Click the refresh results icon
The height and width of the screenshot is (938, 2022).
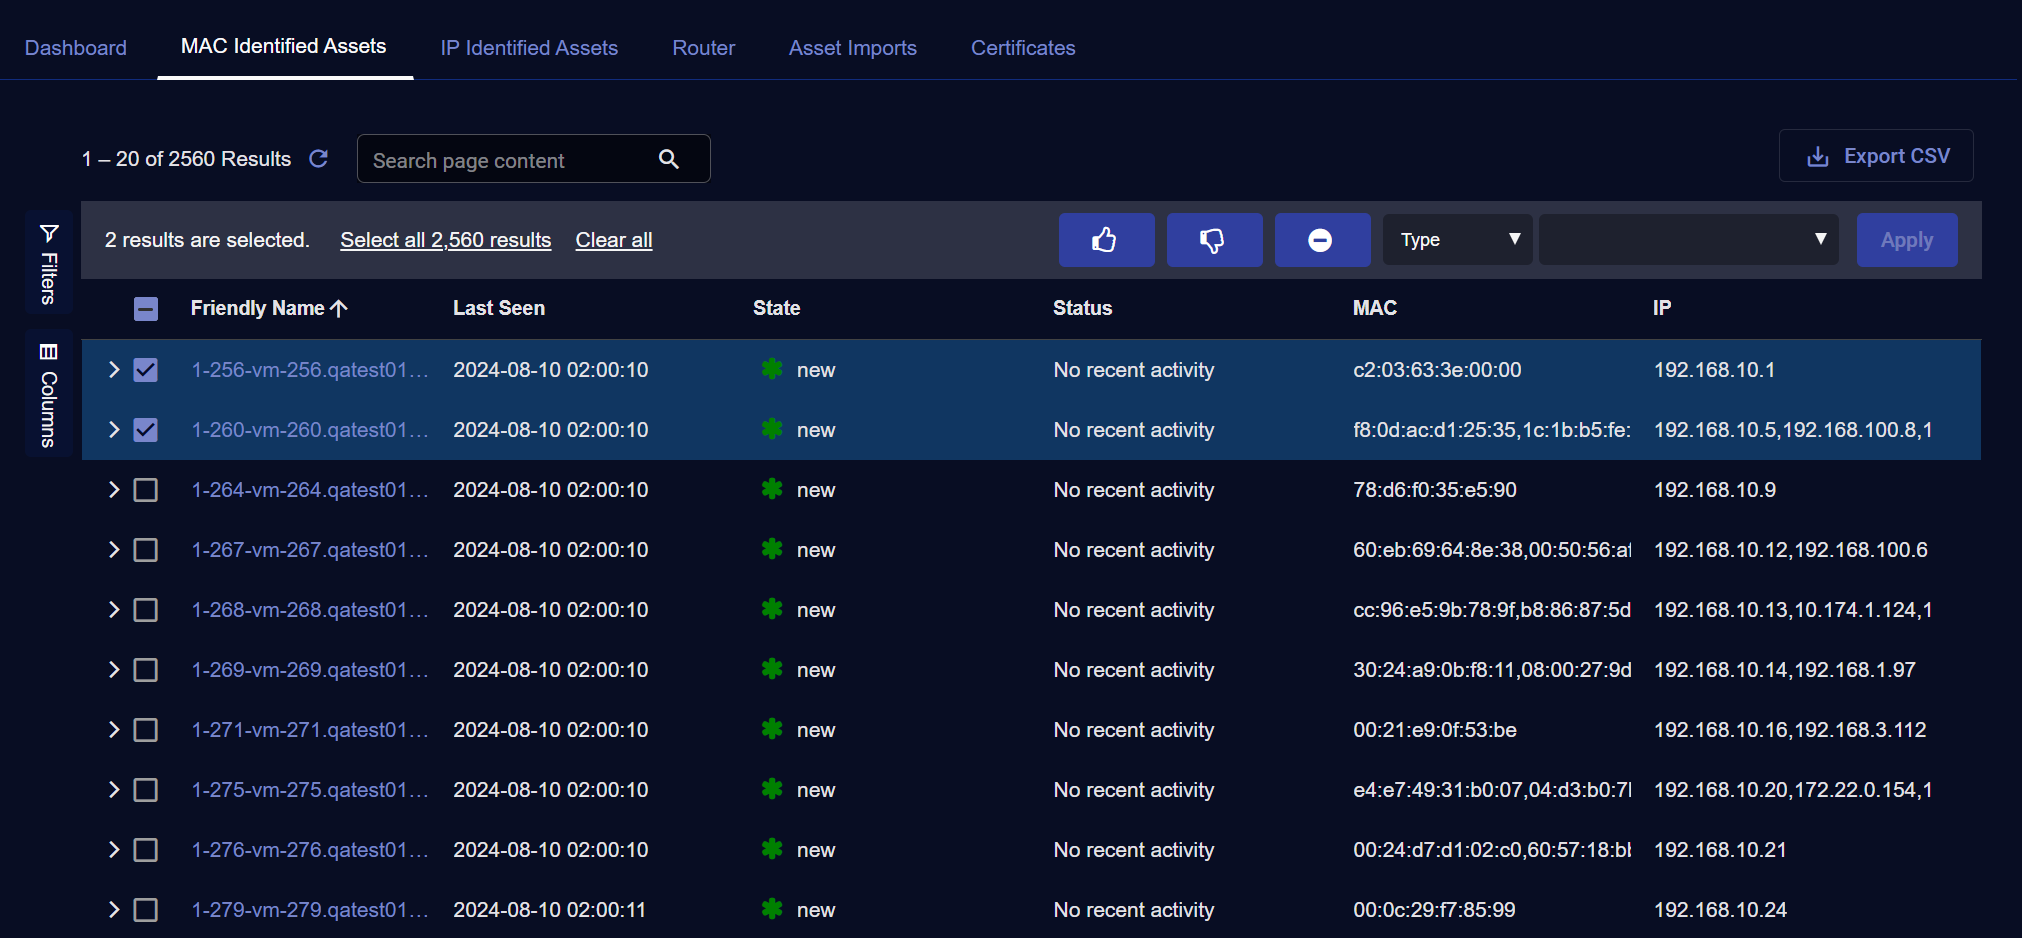[319, 159]
